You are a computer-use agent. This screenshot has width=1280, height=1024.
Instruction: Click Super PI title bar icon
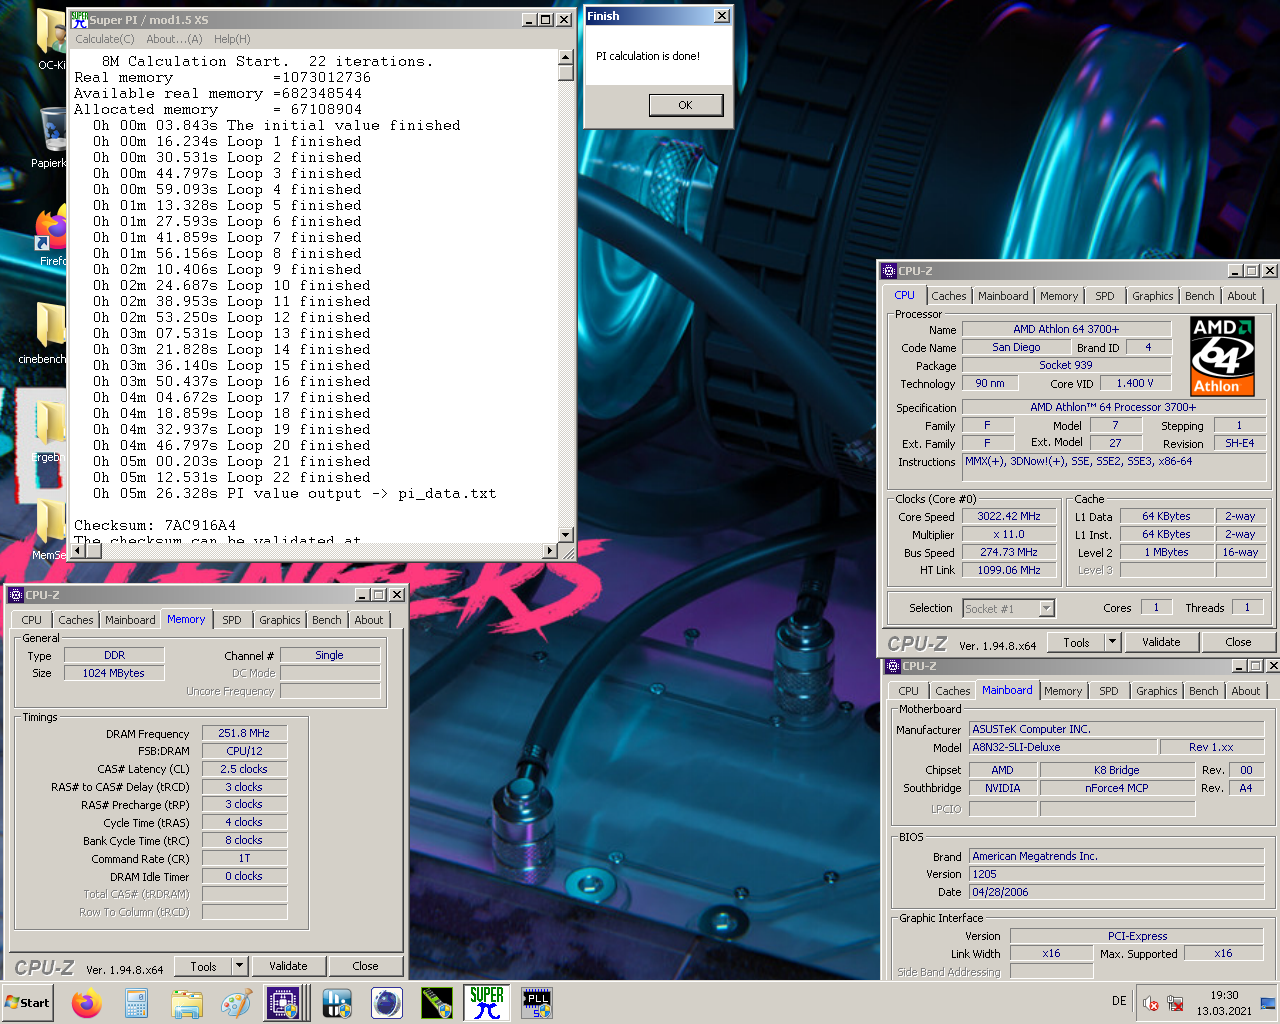click(x=79, y=19)
